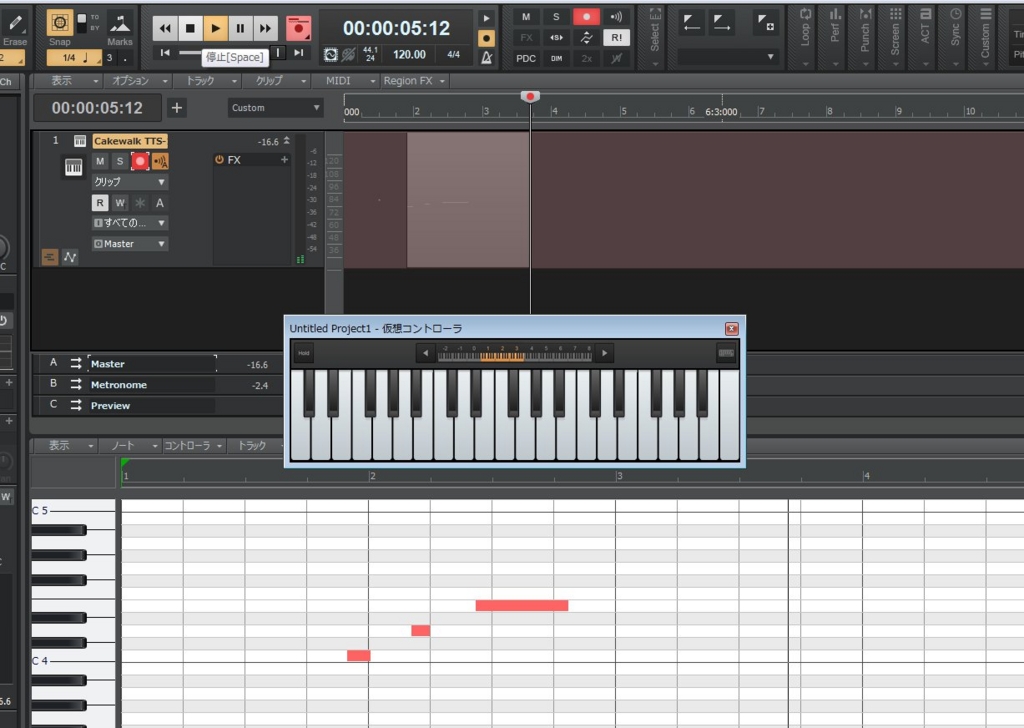The width and height of the screenshot is (1024, 728).
Task: Click the red now-time marker on timeline
Action: point(530,96)
